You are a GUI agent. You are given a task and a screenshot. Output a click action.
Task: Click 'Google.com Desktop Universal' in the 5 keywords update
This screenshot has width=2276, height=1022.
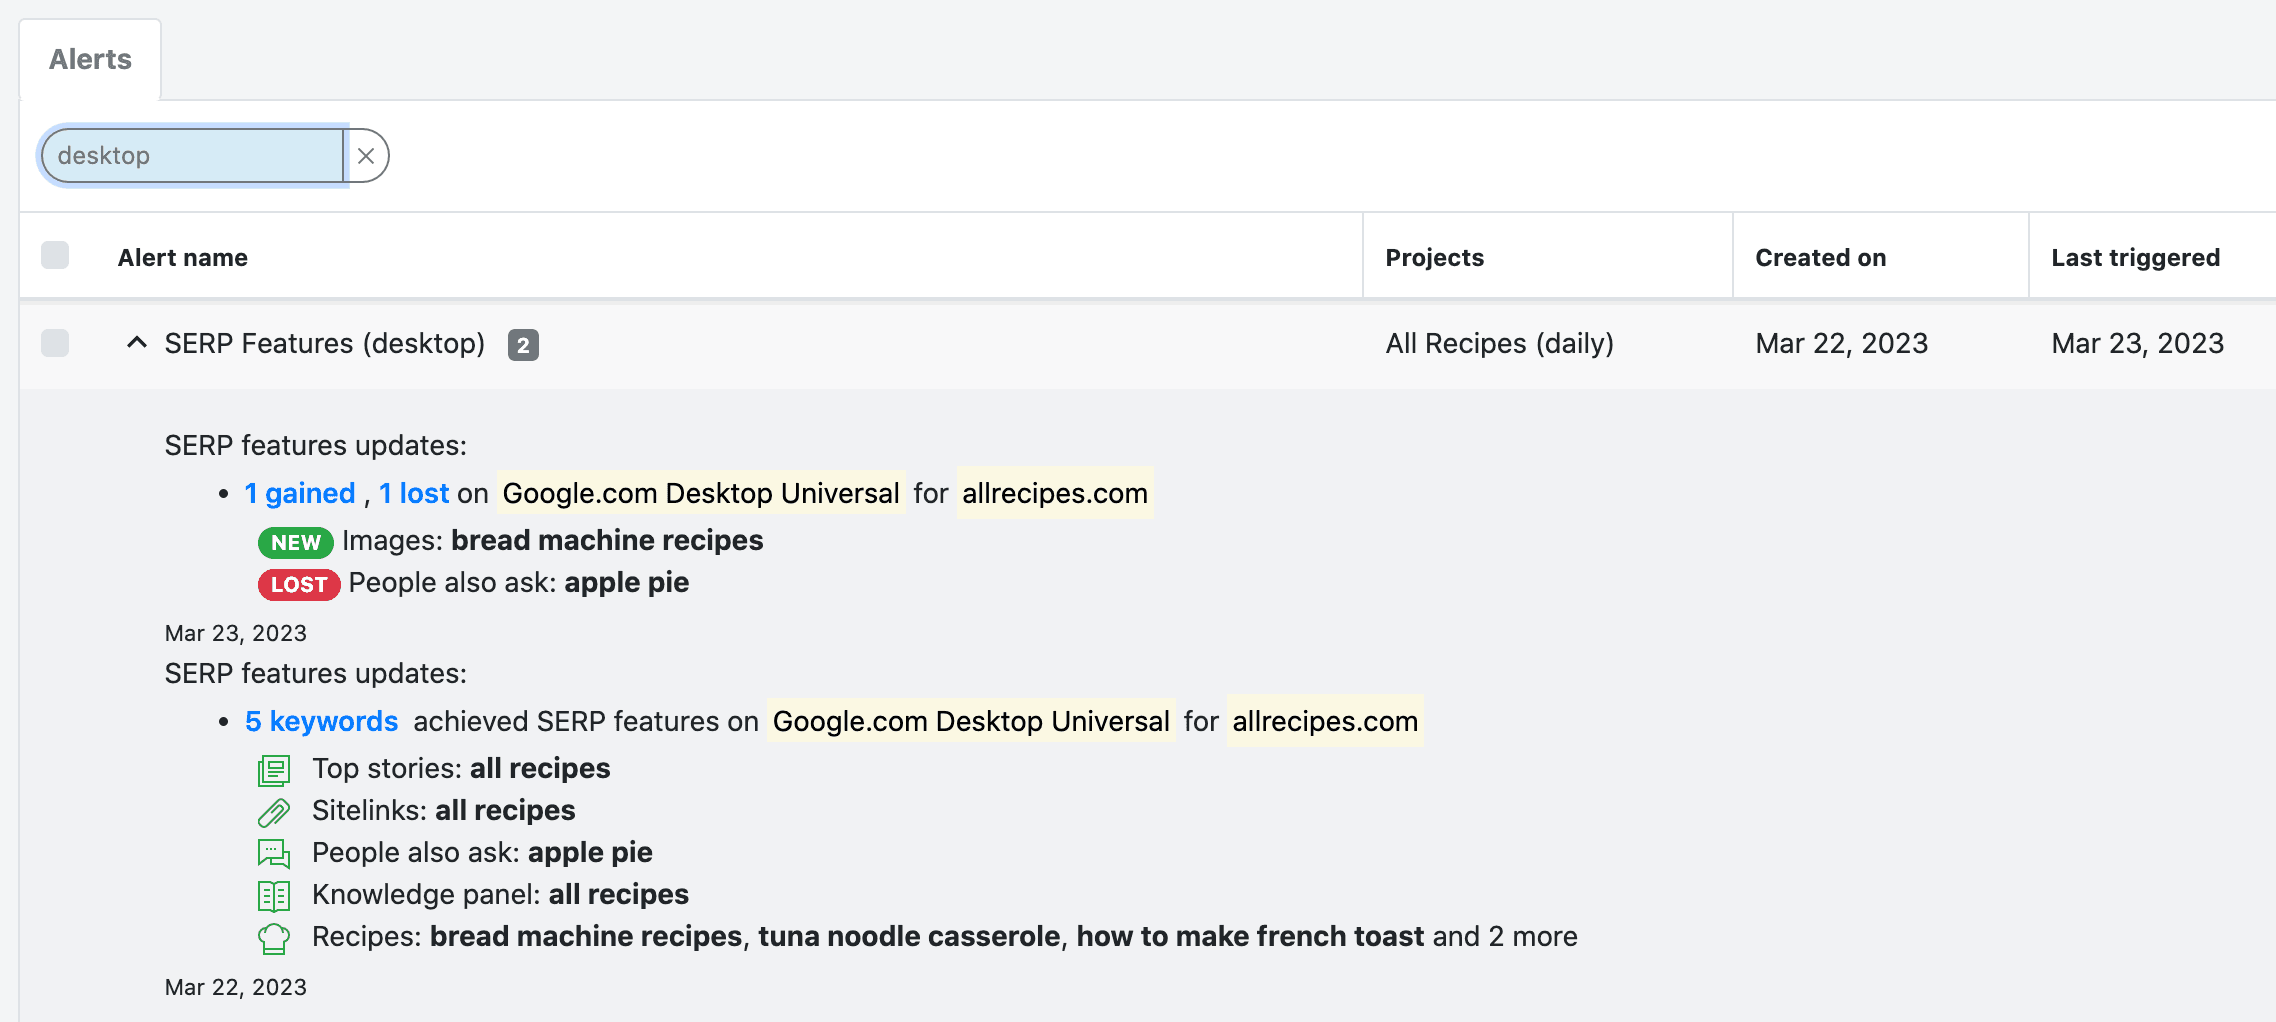click(971, 721)
